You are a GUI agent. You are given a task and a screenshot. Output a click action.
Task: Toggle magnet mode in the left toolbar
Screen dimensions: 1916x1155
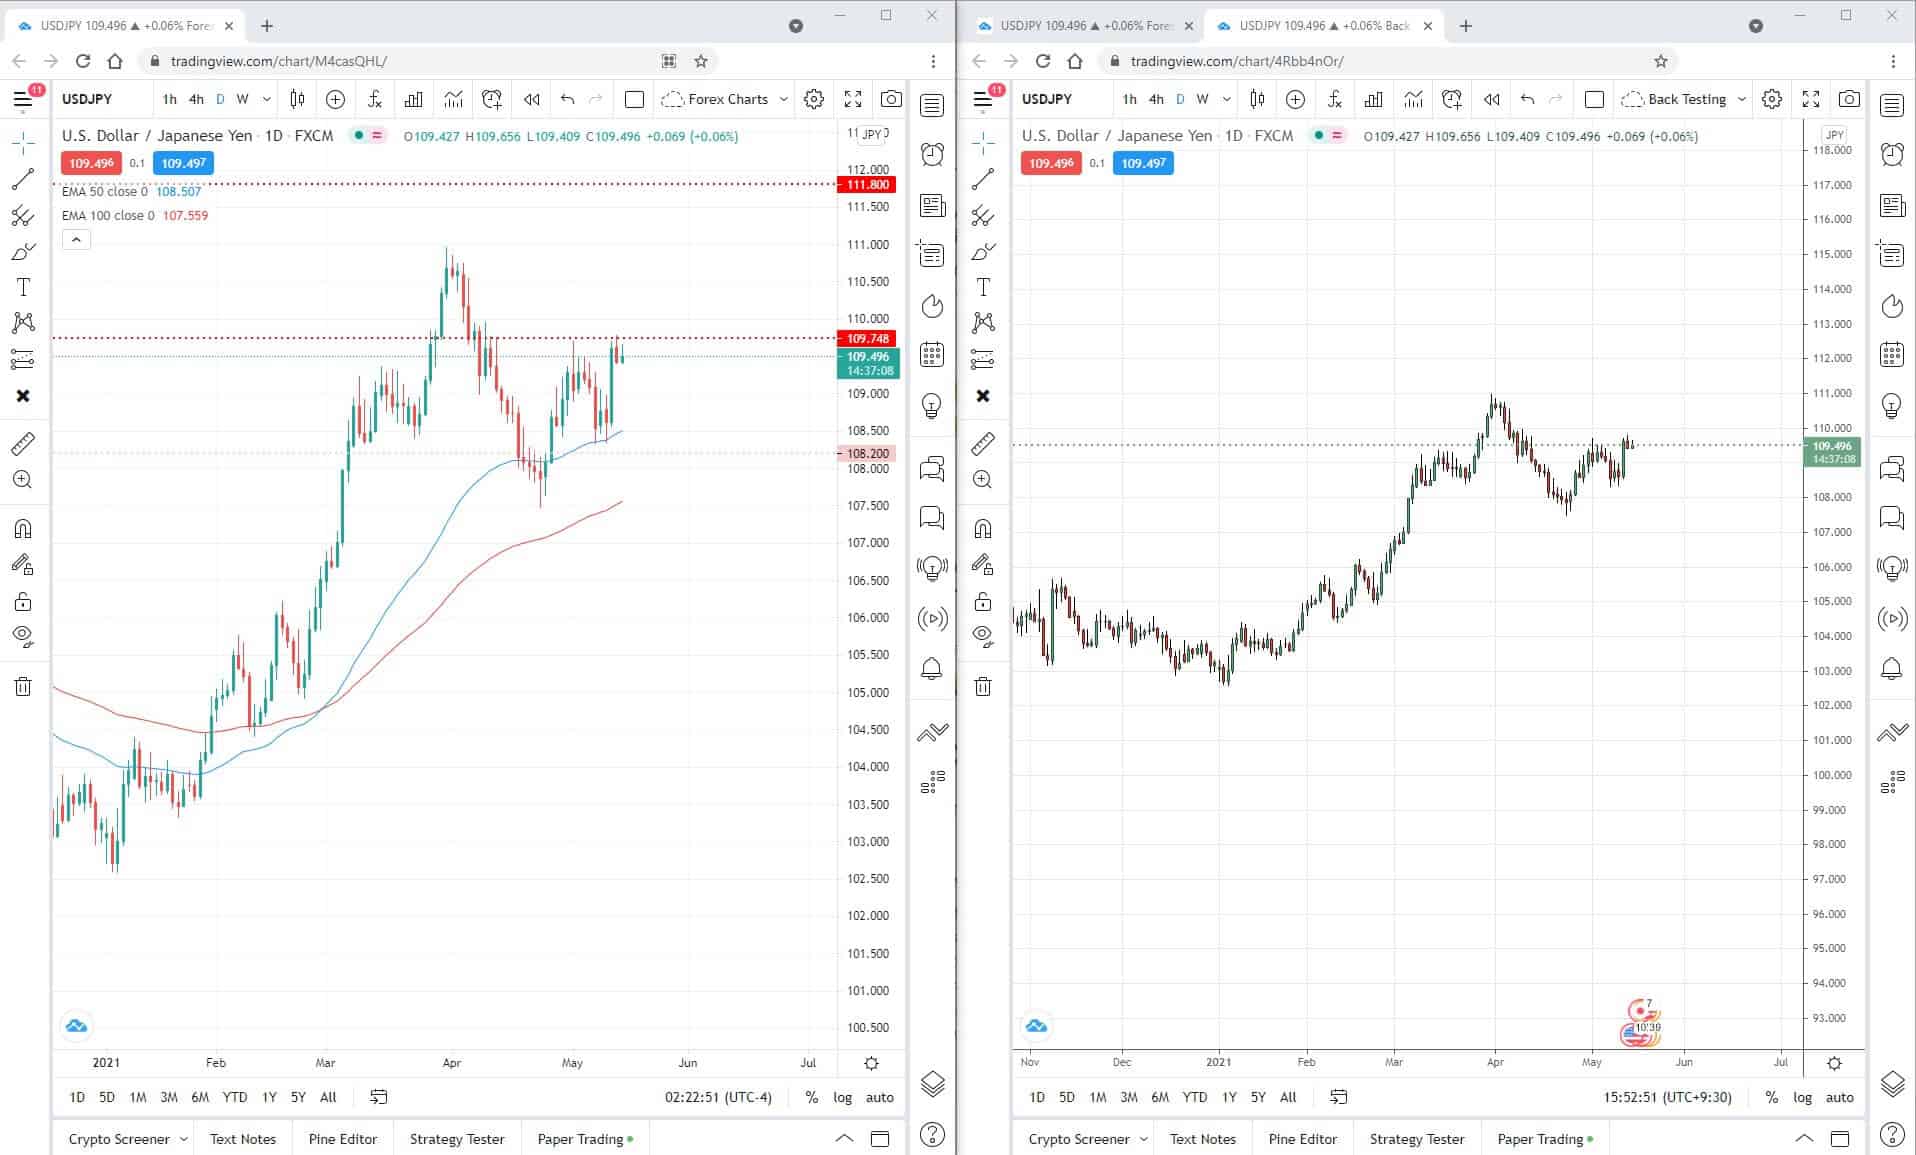tap(22, 528)
